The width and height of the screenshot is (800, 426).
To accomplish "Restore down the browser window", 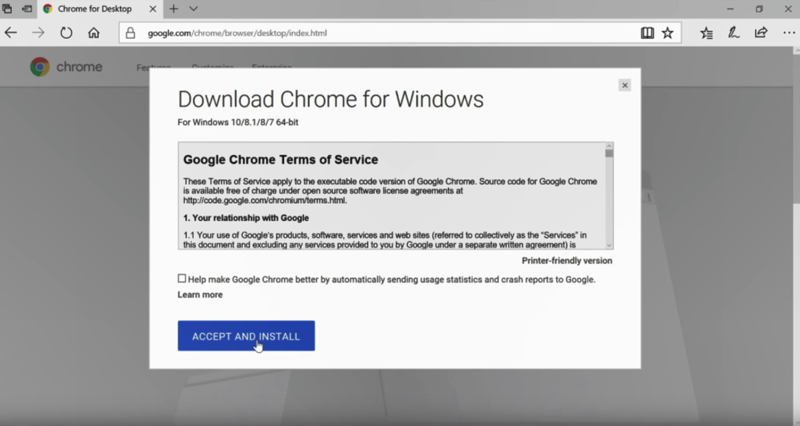I will coord(759,9).
